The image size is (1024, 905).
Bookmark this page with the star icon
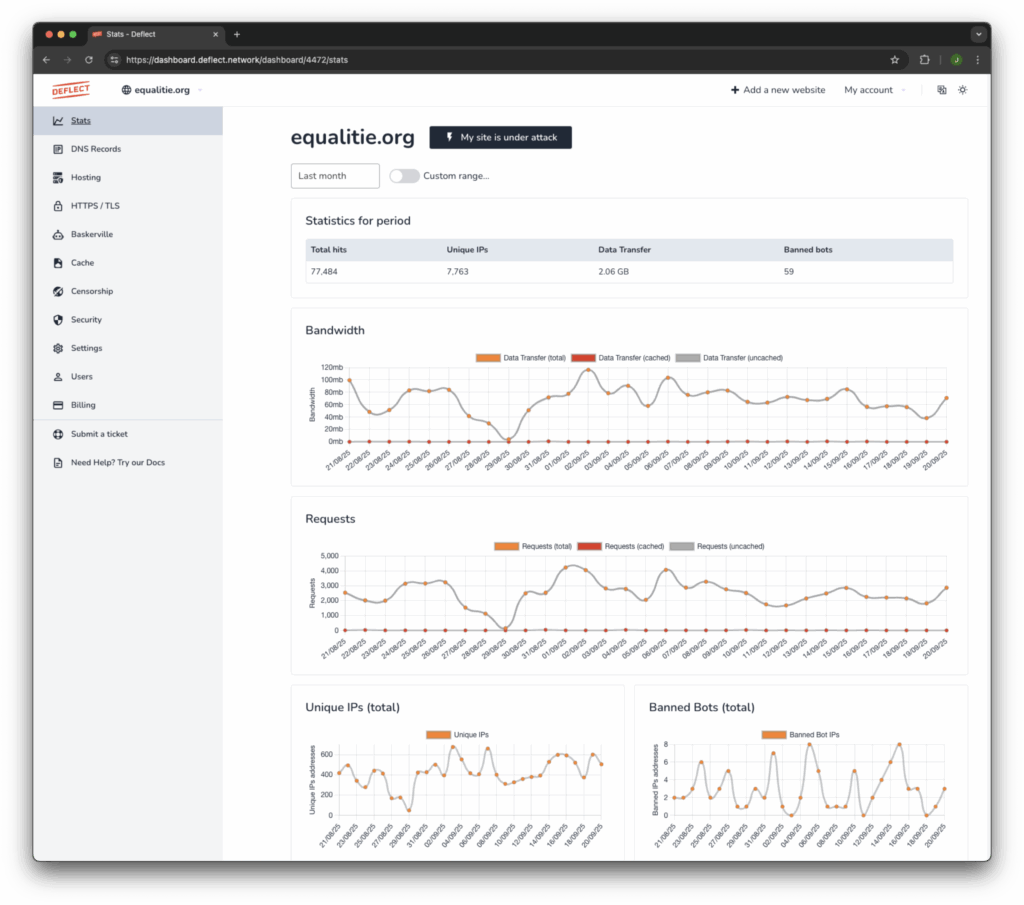point(894,60)
